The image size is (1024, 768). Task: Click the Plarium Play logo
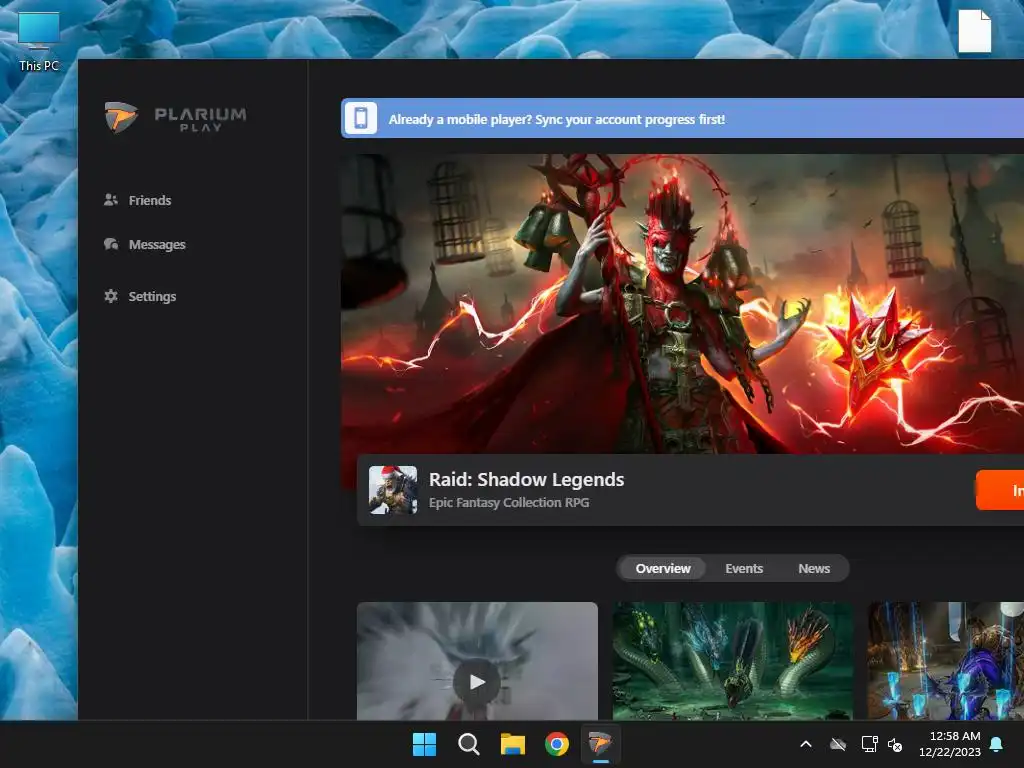point(176,118)
